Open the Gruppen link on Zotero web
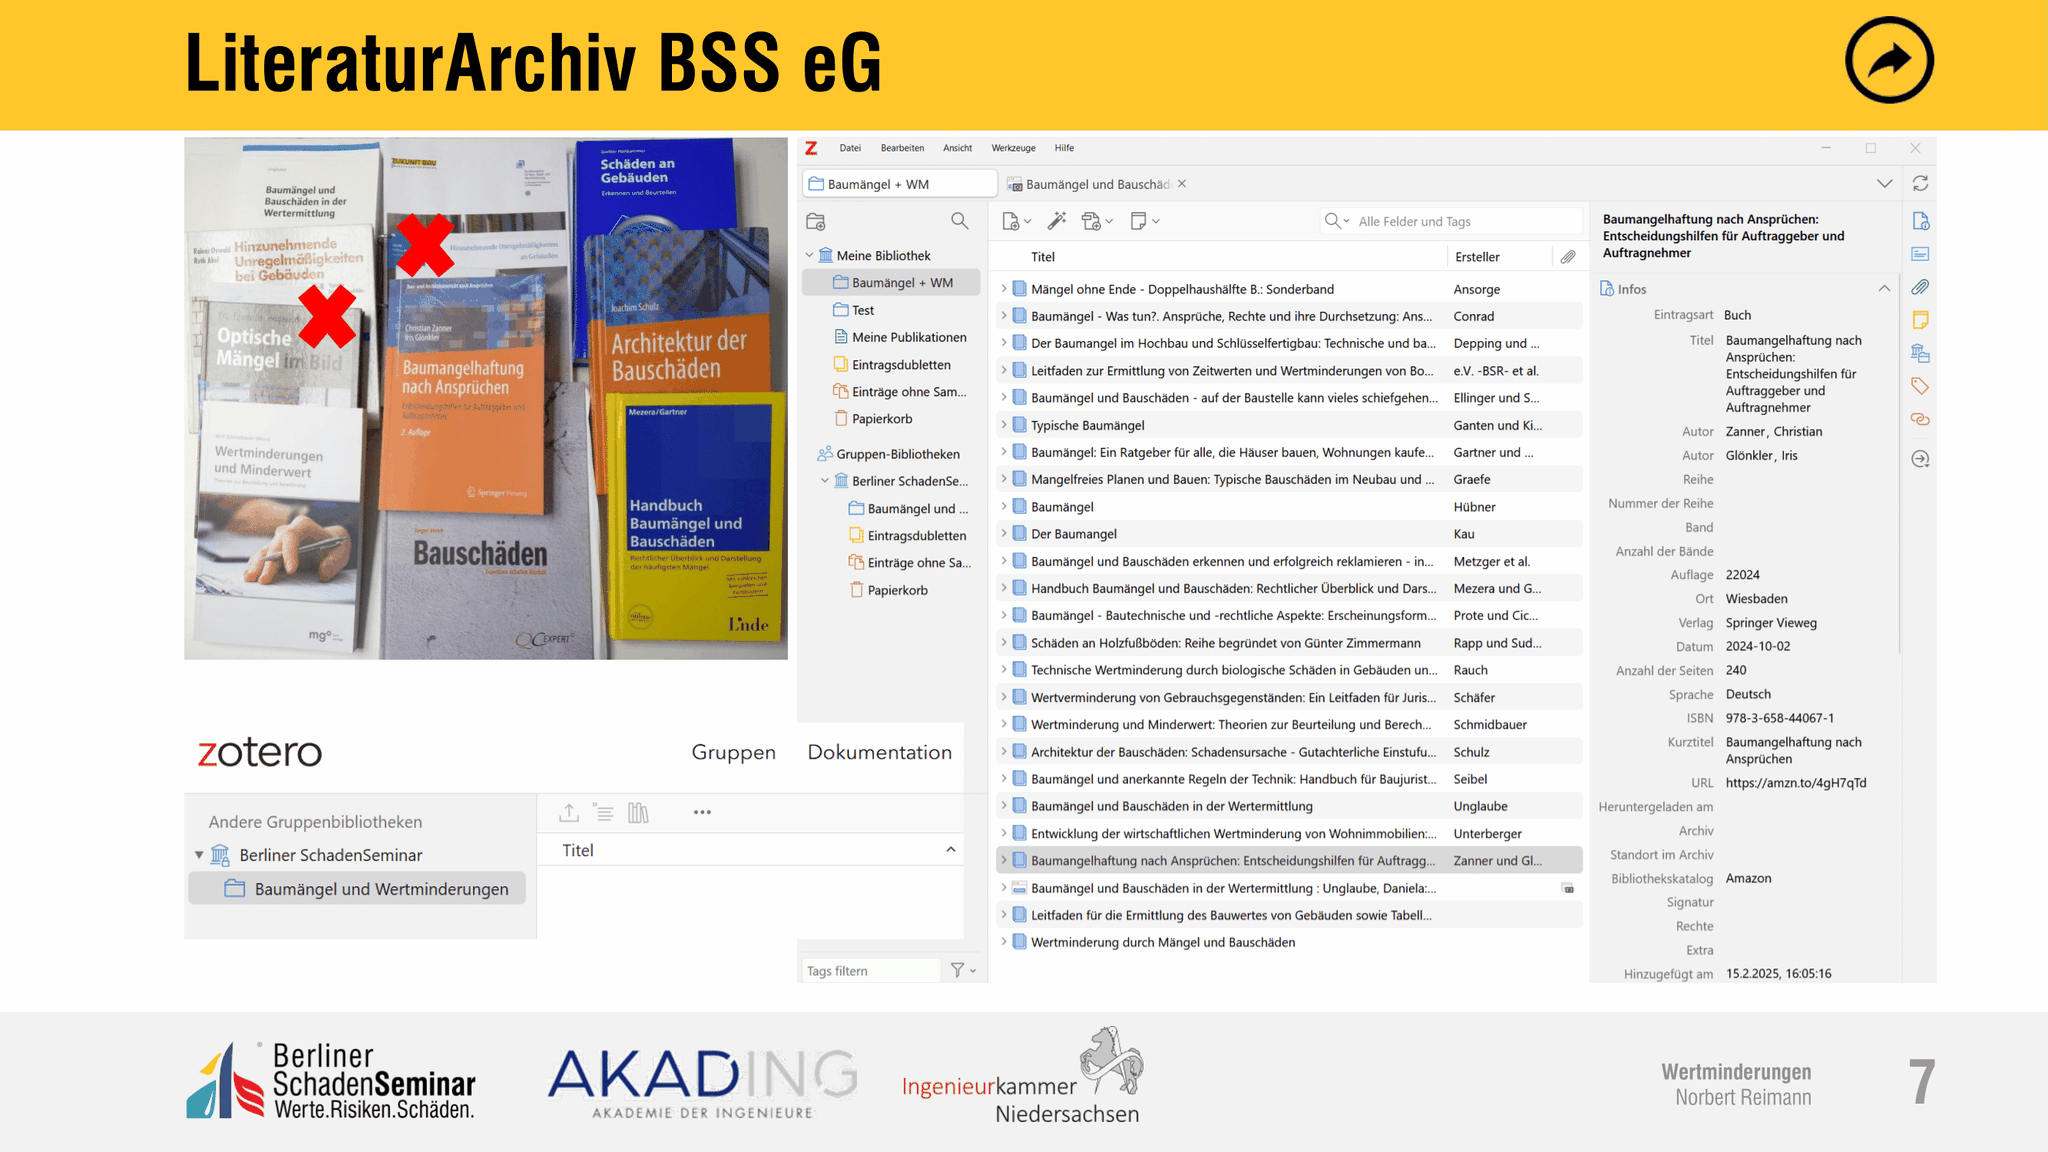 click(733, 752)
